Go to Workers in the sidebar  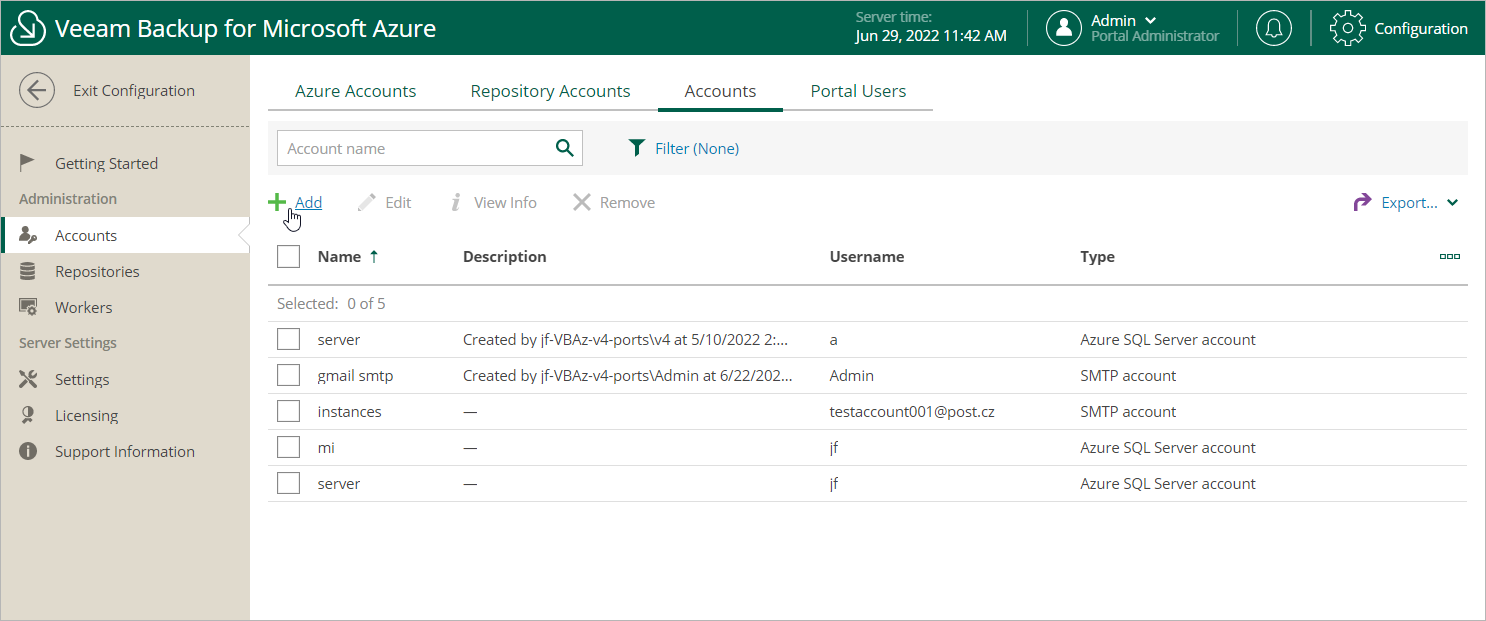(x=83, y=307)
